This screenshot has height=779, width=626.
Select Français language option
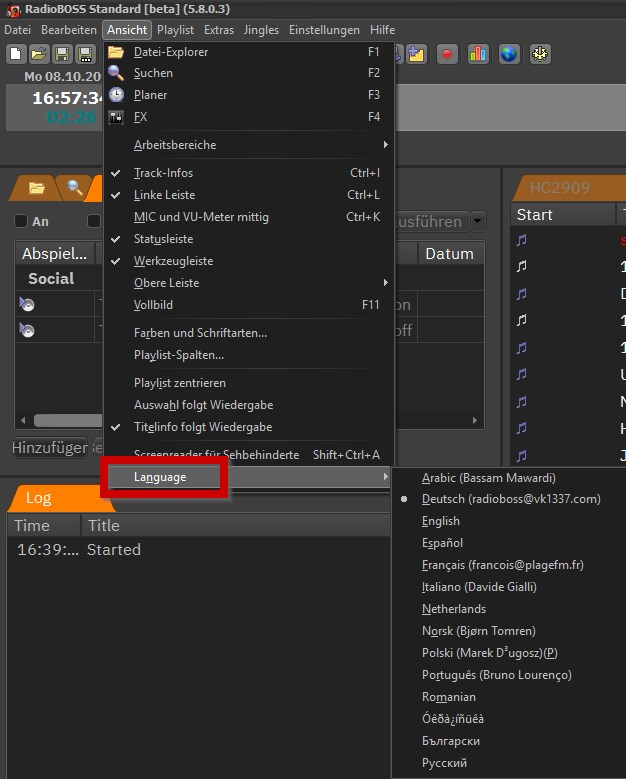point(509,565)
